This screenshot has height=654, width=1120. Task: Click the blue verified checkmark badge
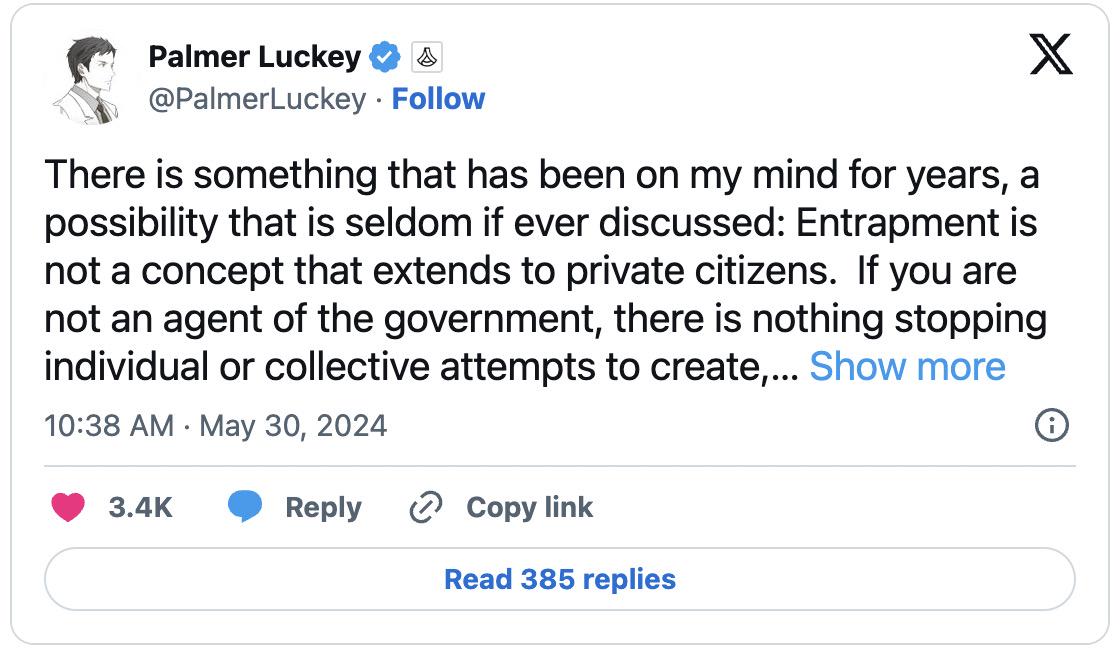coord(384,58)
